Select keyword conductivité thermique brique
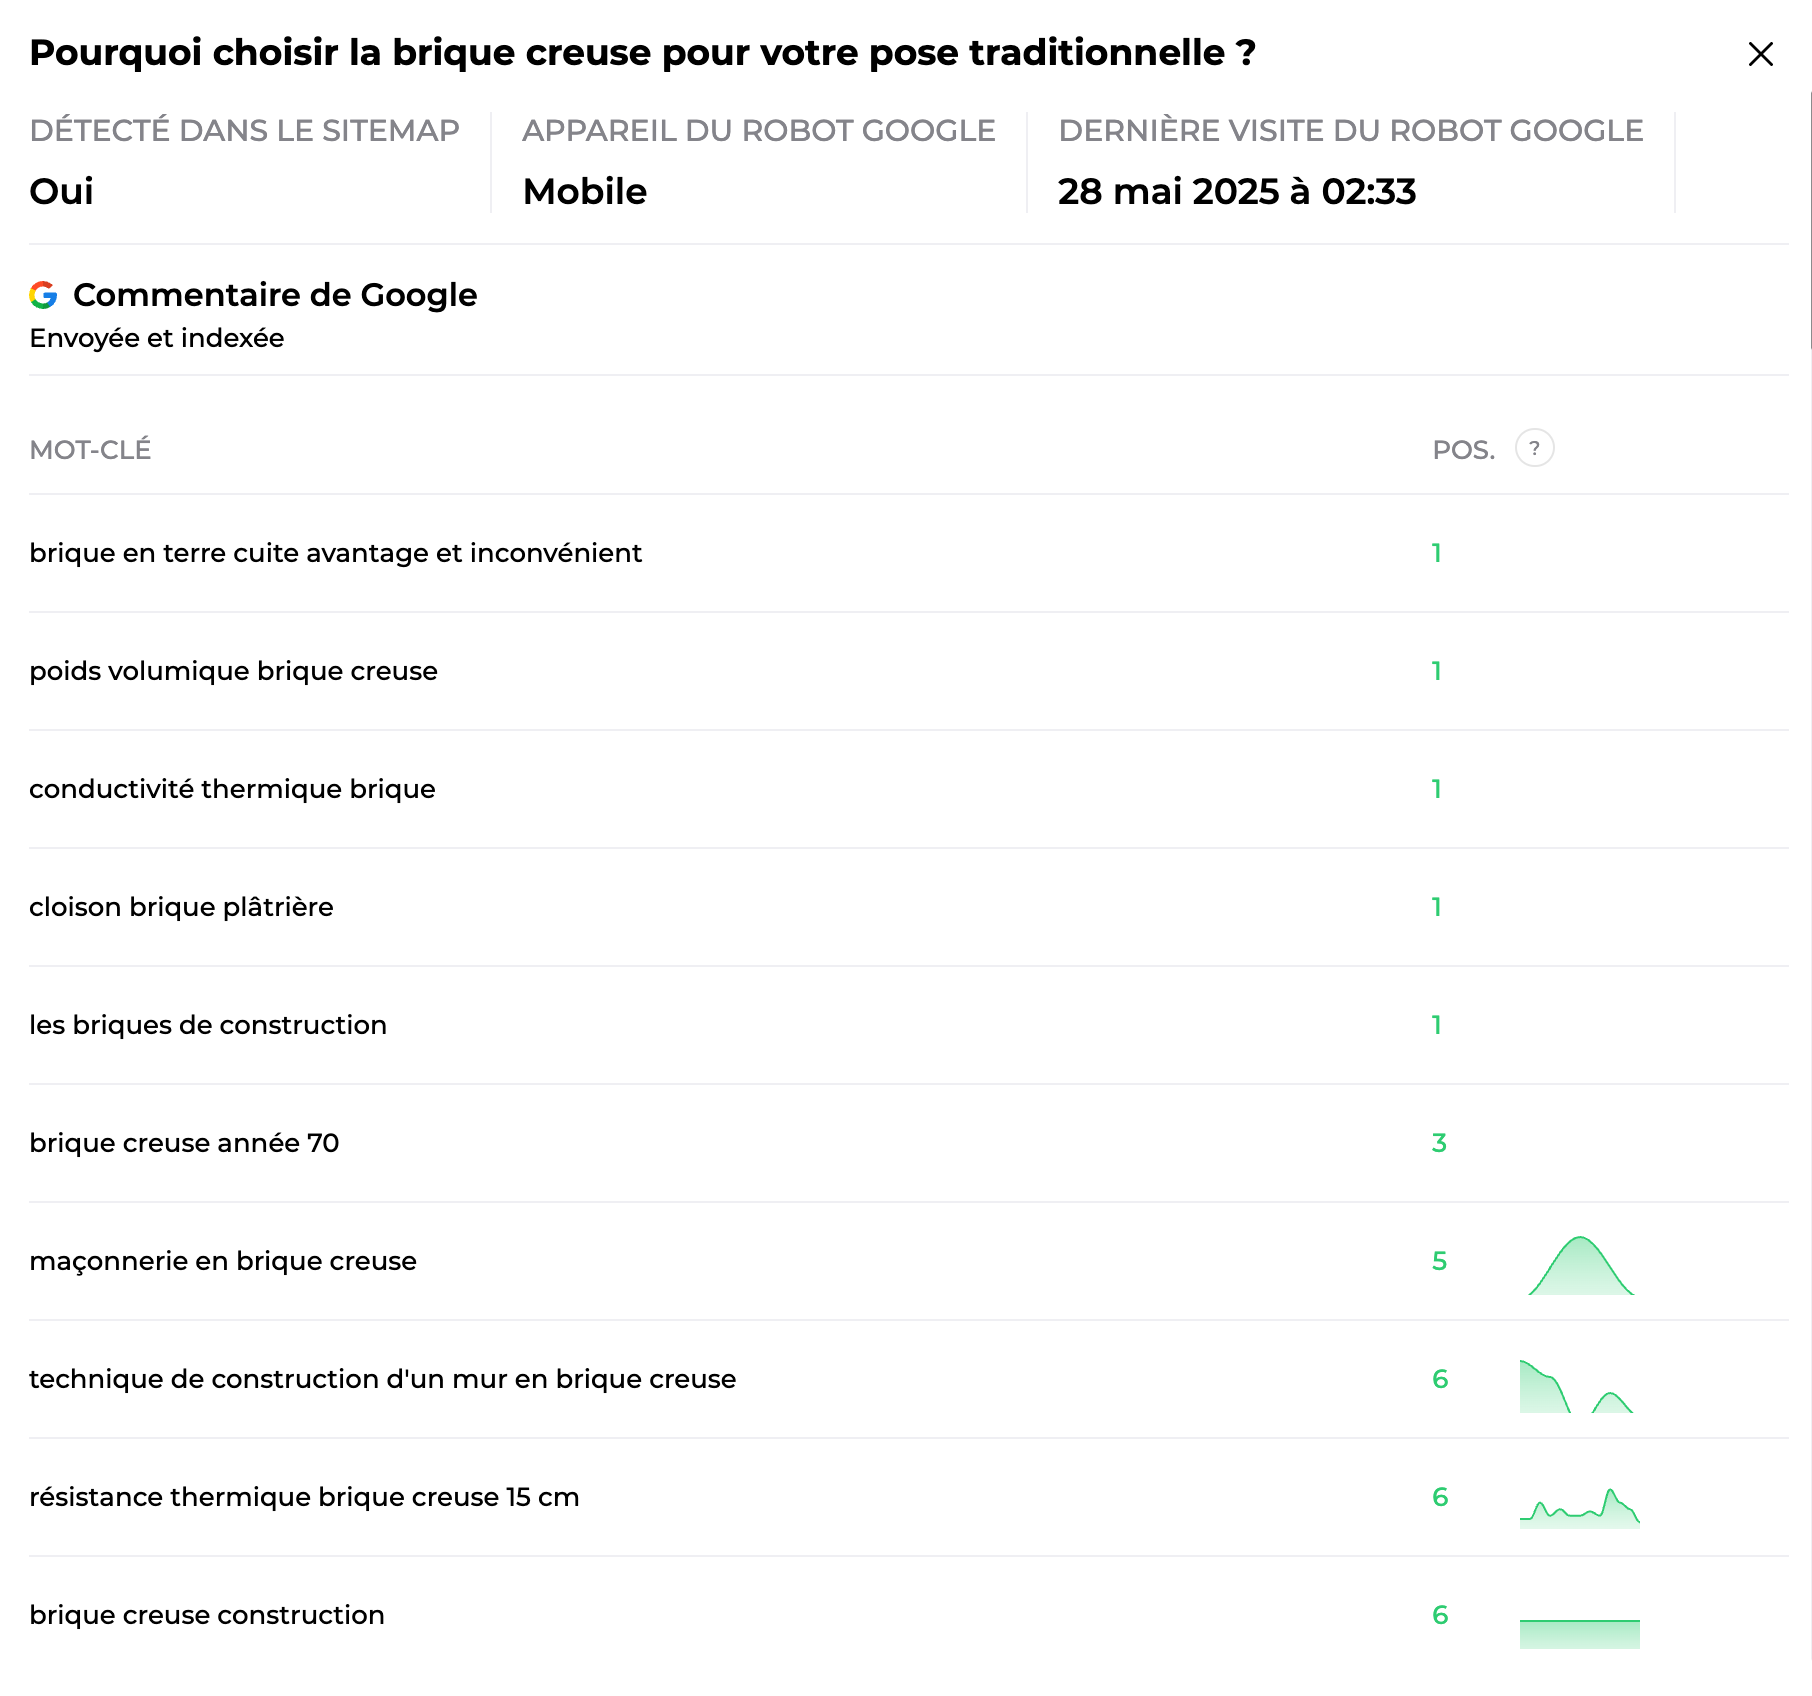The image size is (1812, 1696). coord(232,789)
